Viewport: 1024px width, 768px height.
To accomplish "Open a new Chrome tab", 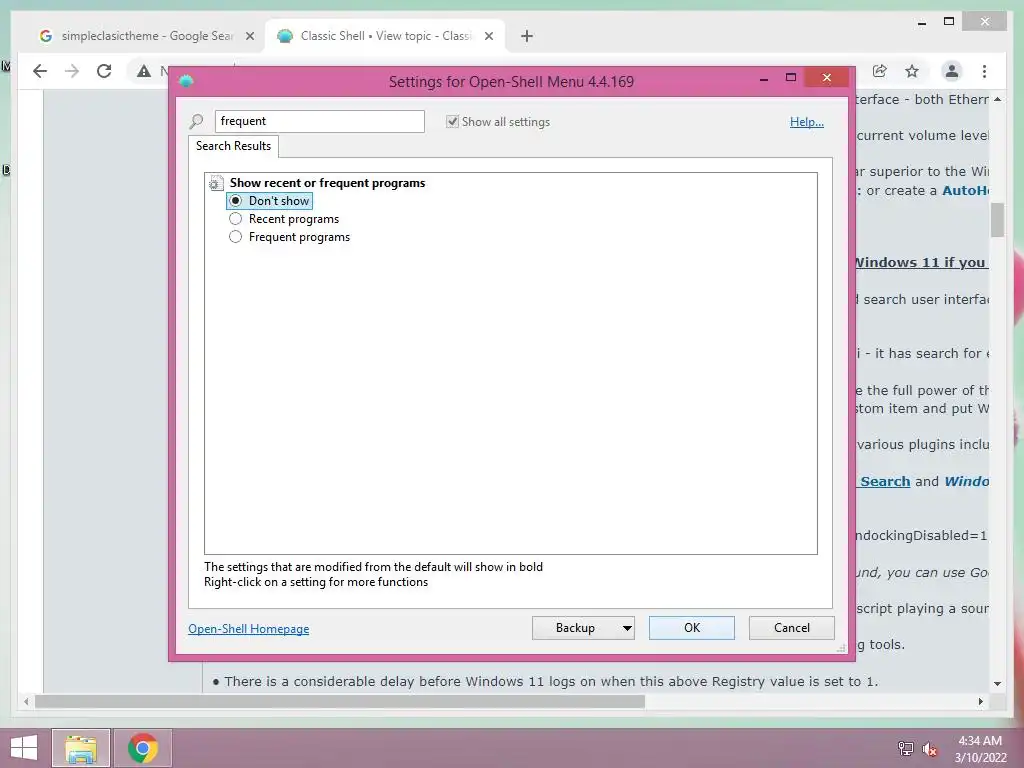I will point(527,37).
